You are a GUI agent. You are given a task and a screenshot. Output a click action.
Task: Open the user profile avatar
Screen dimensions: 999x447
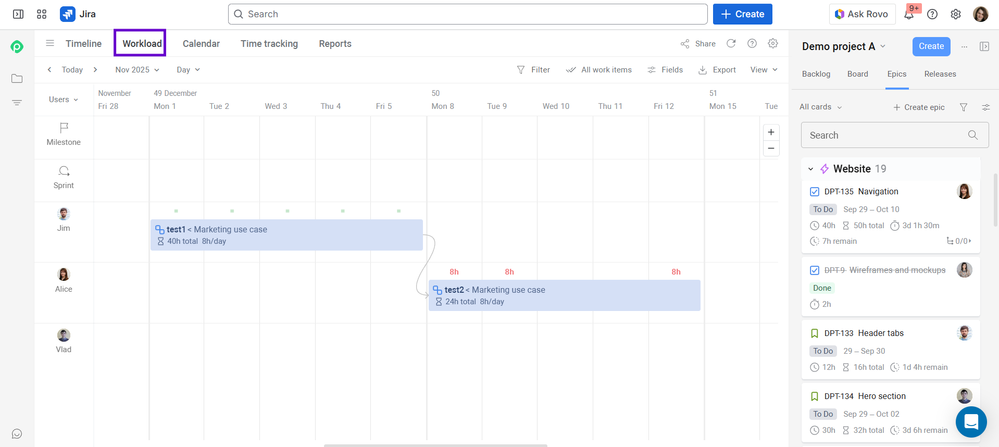click(981, 14)
